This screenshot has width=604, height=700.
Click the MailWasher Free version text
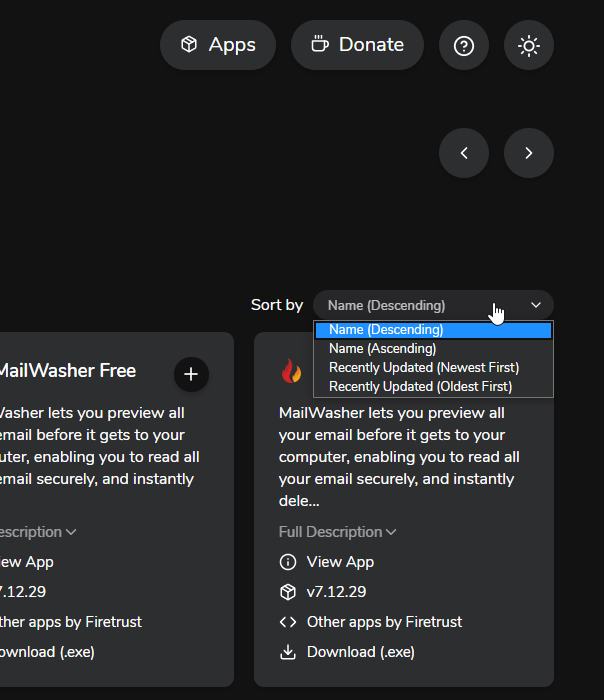click(23, 592)
